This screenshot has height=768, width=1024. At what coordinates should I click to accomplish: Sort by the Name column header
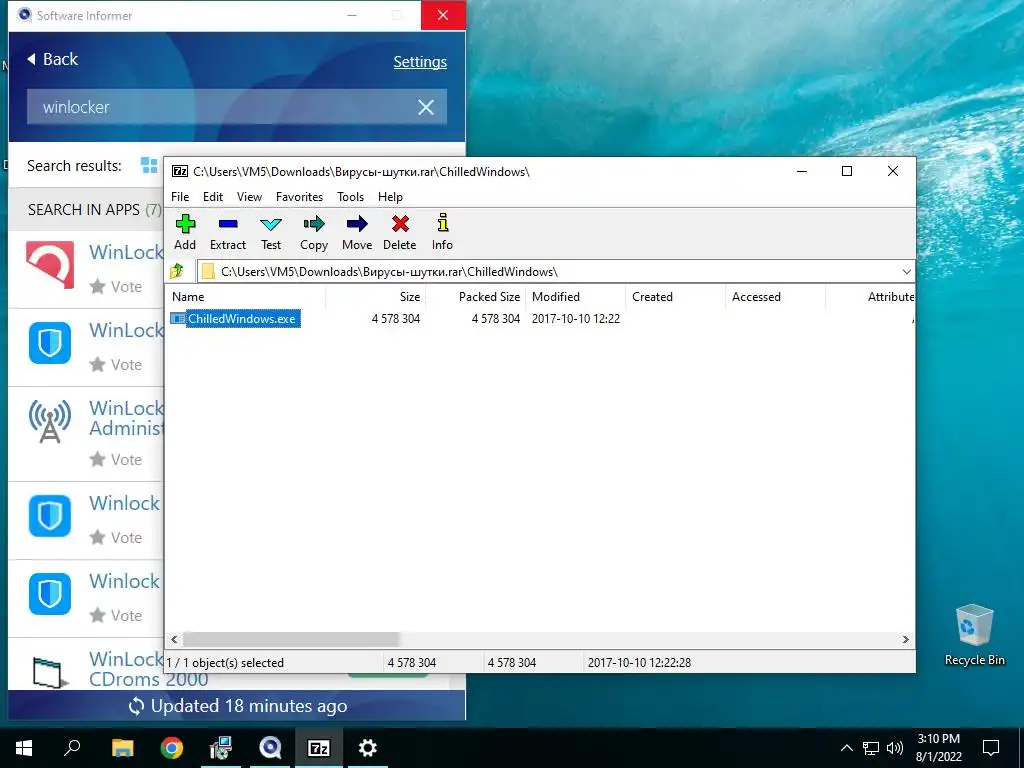tap(245, 296)
